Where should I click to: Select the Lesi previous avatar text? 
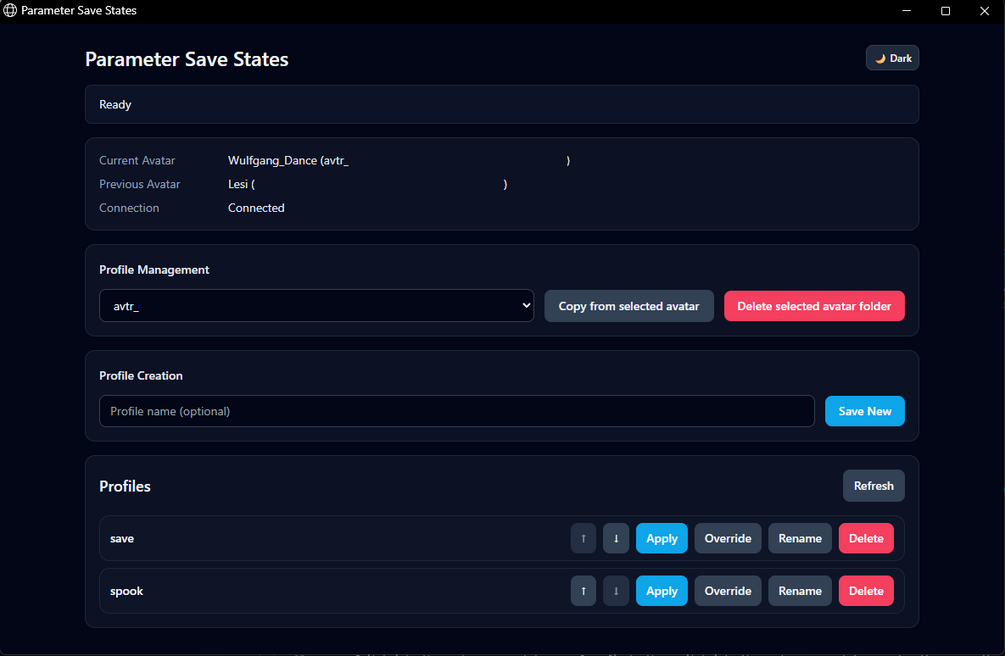click(367, 184)
